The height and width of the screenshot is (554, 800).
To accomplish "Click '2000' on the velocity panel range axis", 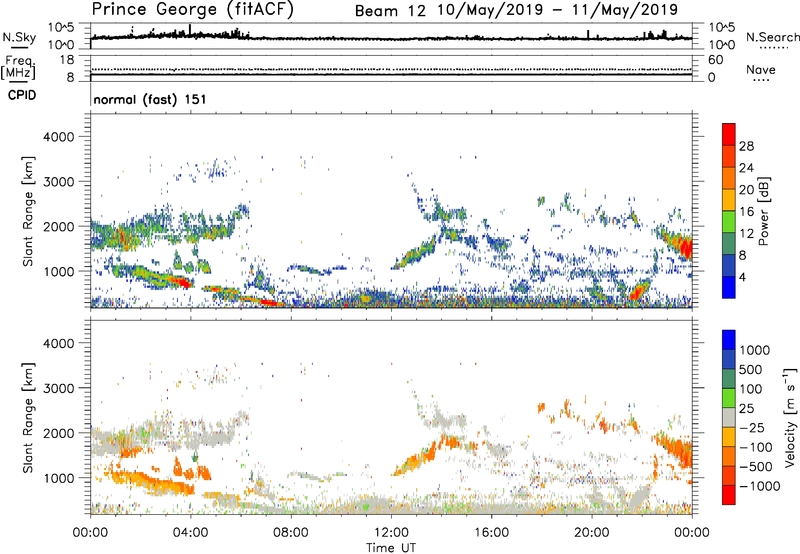I will coord(59,433).
